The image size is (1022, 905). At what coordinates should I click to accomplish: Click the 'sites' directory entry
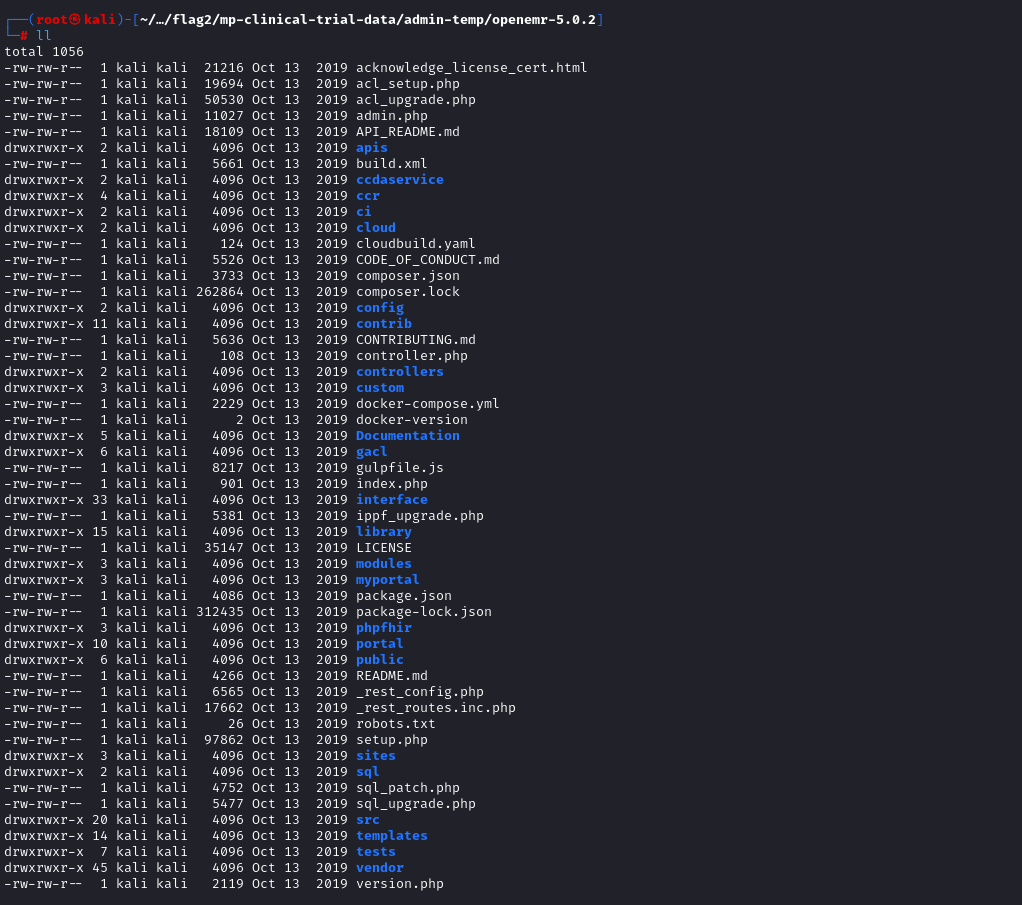click(375, 756)
